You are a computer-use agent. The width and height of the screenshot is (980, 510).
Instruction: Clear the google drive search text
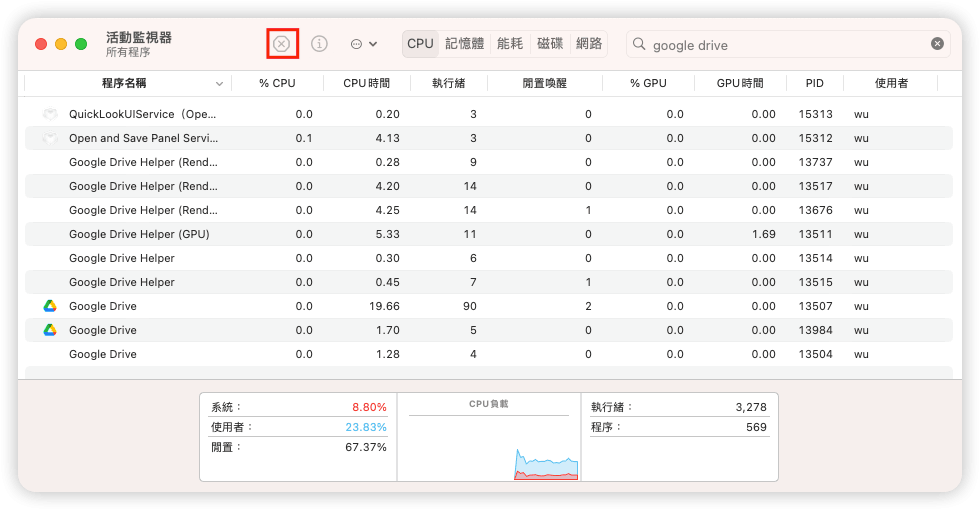938,44
